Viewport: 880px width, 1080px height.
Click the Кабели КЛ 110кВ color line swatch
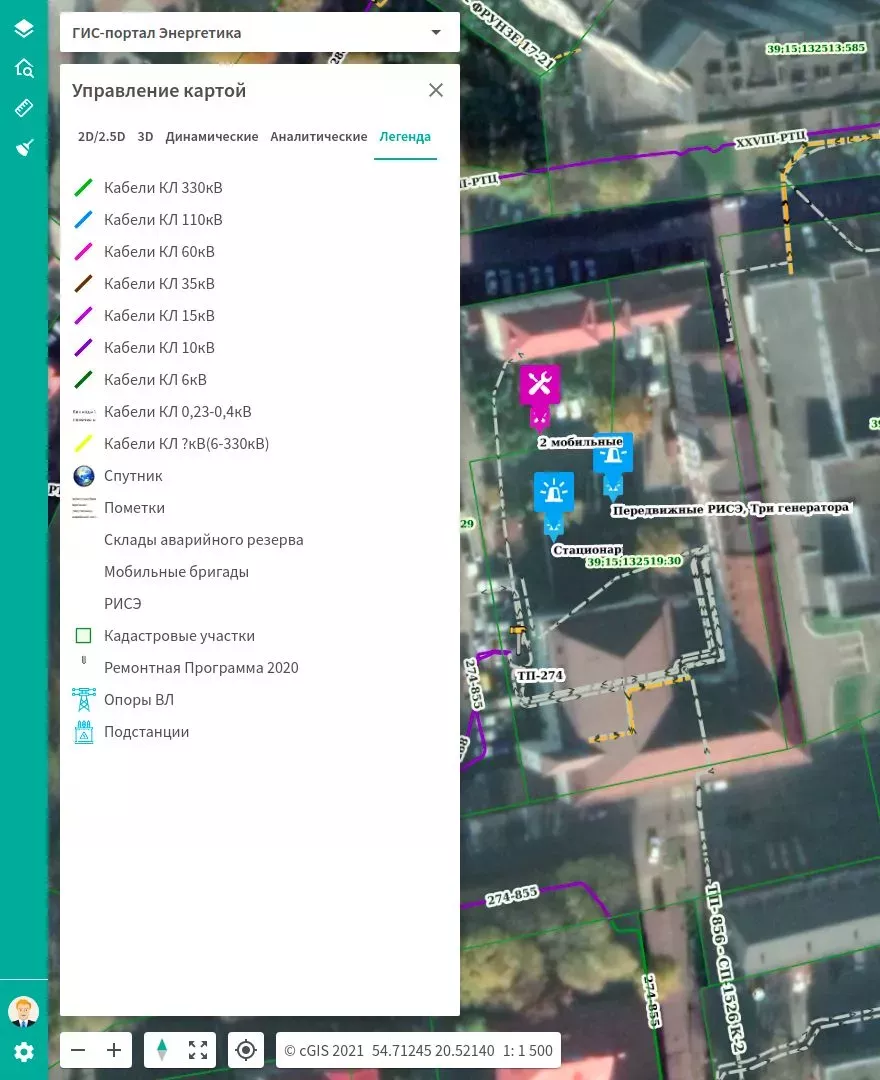point(84,219)
